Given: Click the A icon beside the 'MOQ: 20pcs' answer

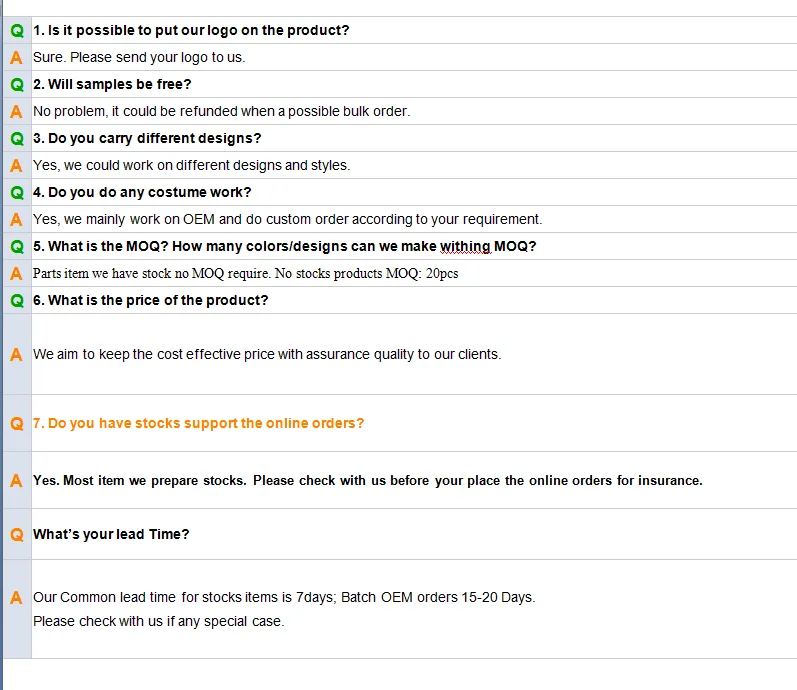Looking at the screenshot, I should (17, 273).
